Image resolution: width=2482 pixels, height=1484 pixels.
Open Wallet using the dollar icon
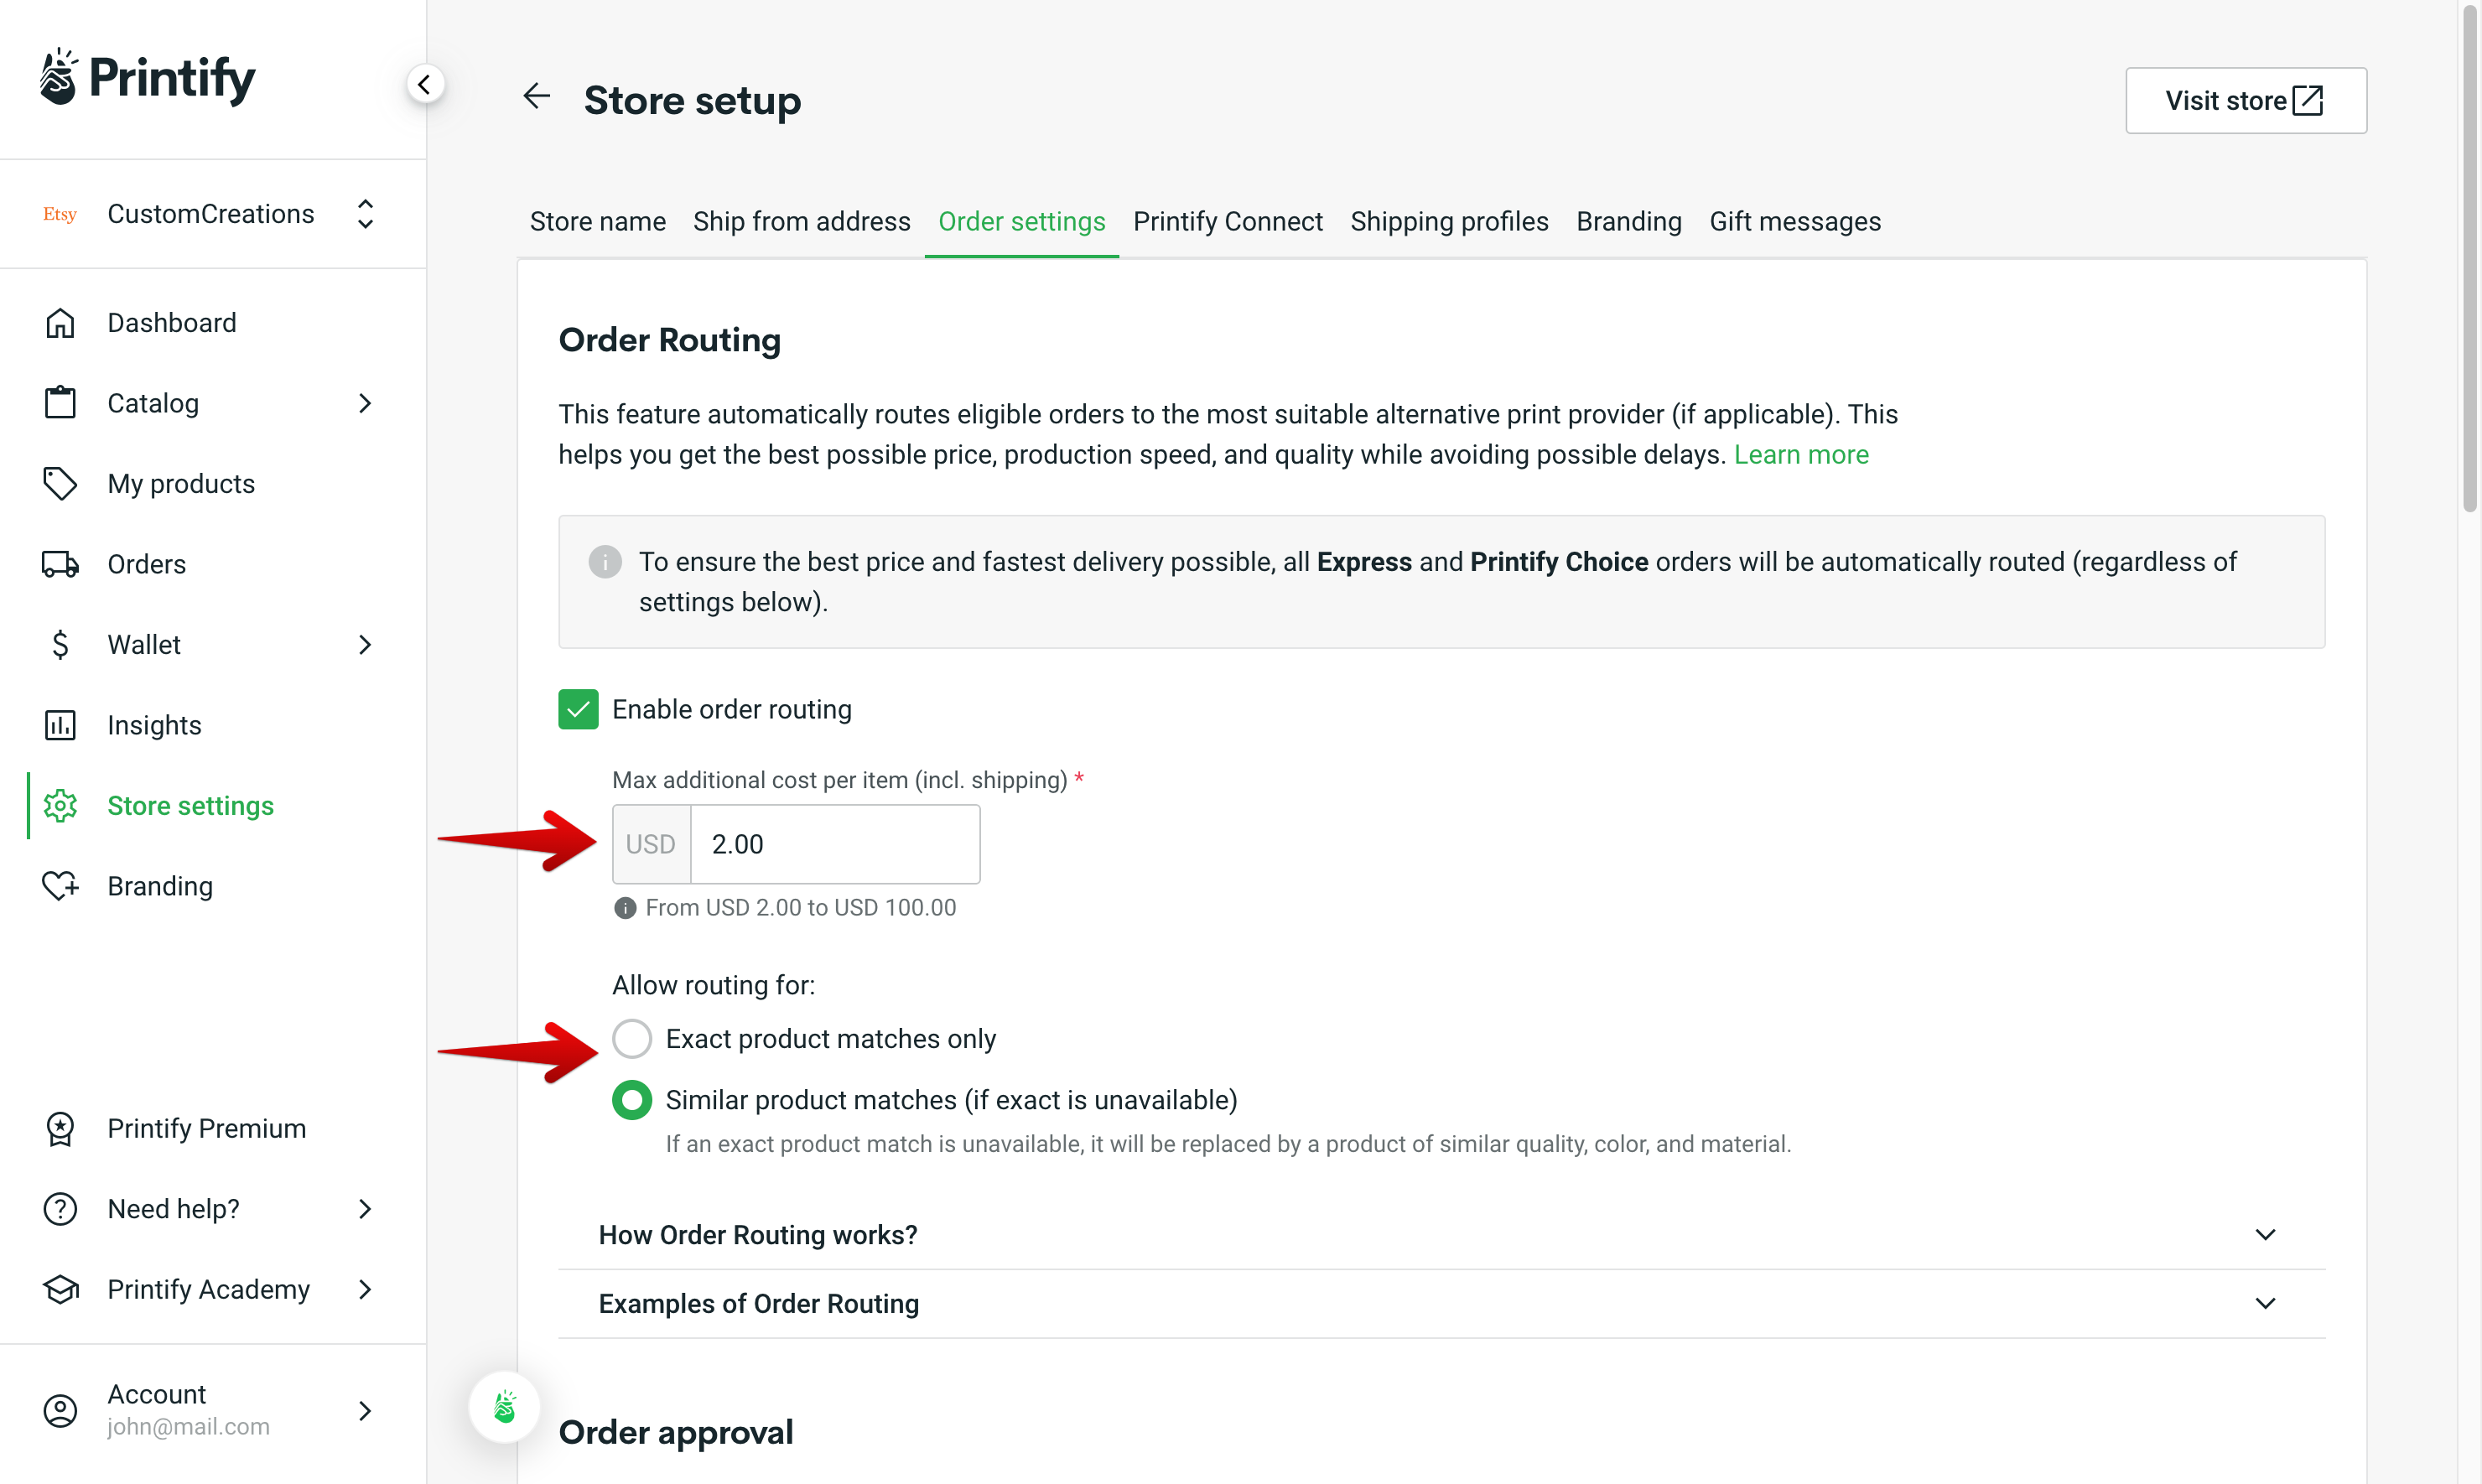[60, 644]
